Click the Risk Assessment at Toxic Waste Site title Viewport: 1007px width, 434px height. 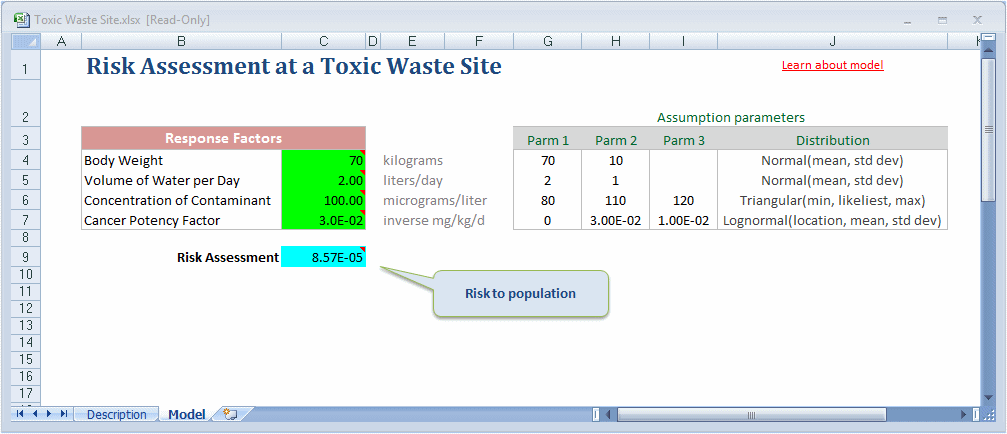pos(293,67)
